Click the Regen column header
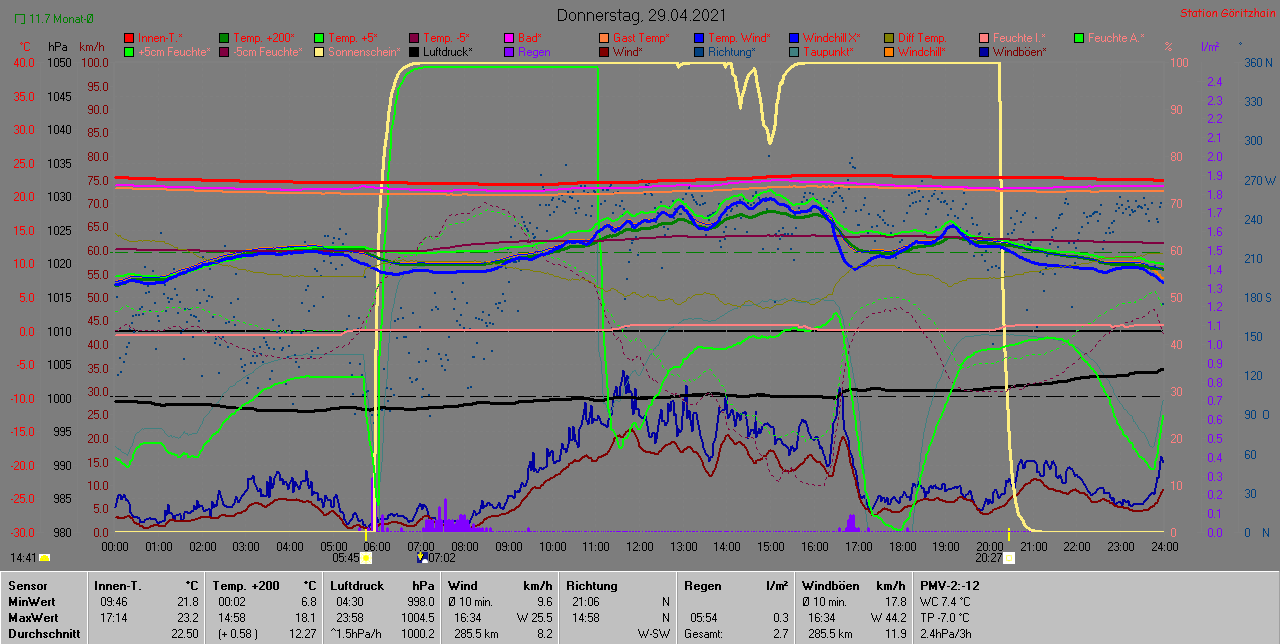This screenshot has height=644, width=1280. pos(704,586)
